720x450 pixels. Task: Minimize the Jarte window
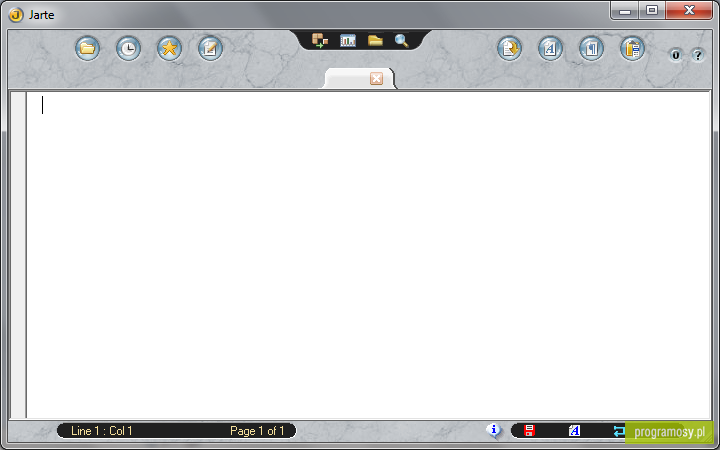[x=625, y=11]
